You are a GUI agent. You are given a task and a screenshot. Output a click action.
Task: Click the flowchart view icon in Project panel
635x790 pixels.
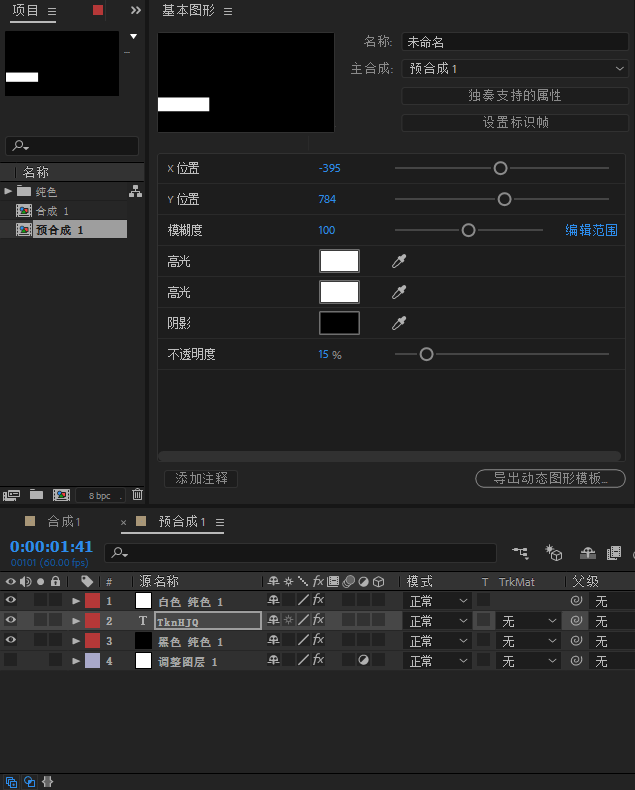point(135,191)
